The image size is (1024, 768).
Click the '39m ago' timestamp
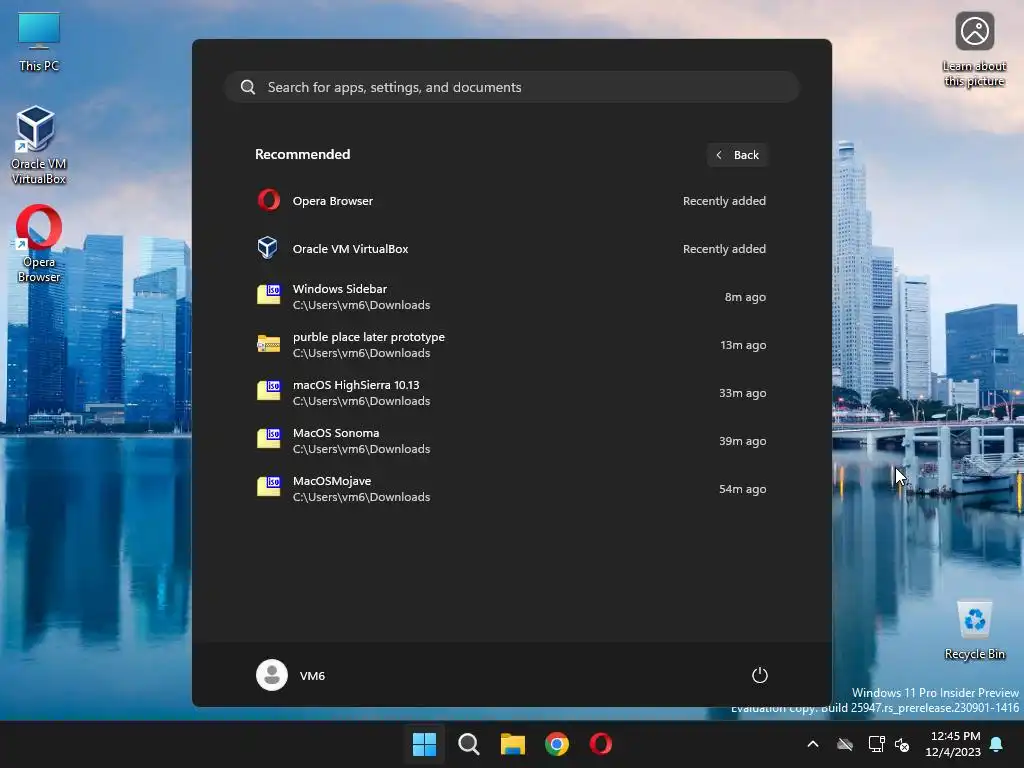pyautogui.click(x=743, y=440)
